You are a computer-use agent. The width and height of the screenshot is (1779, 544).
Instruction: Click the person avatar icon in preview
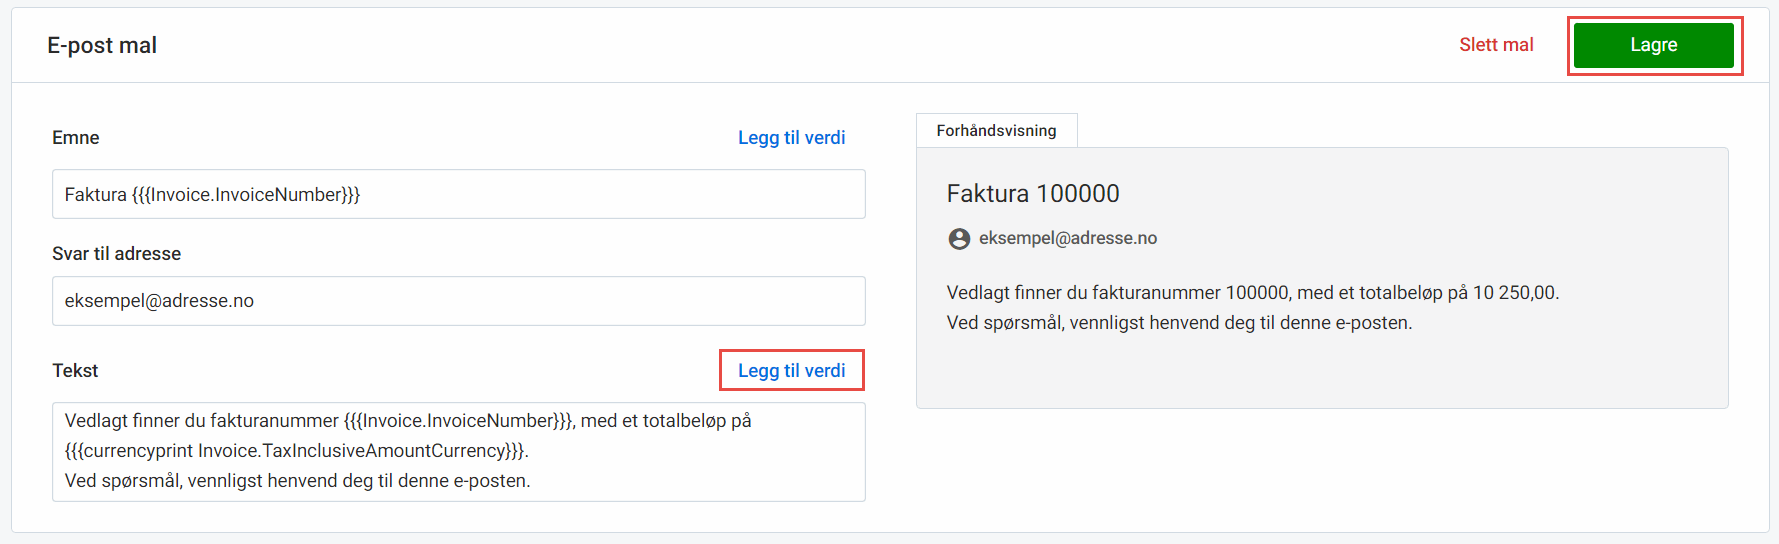(959, 239)
